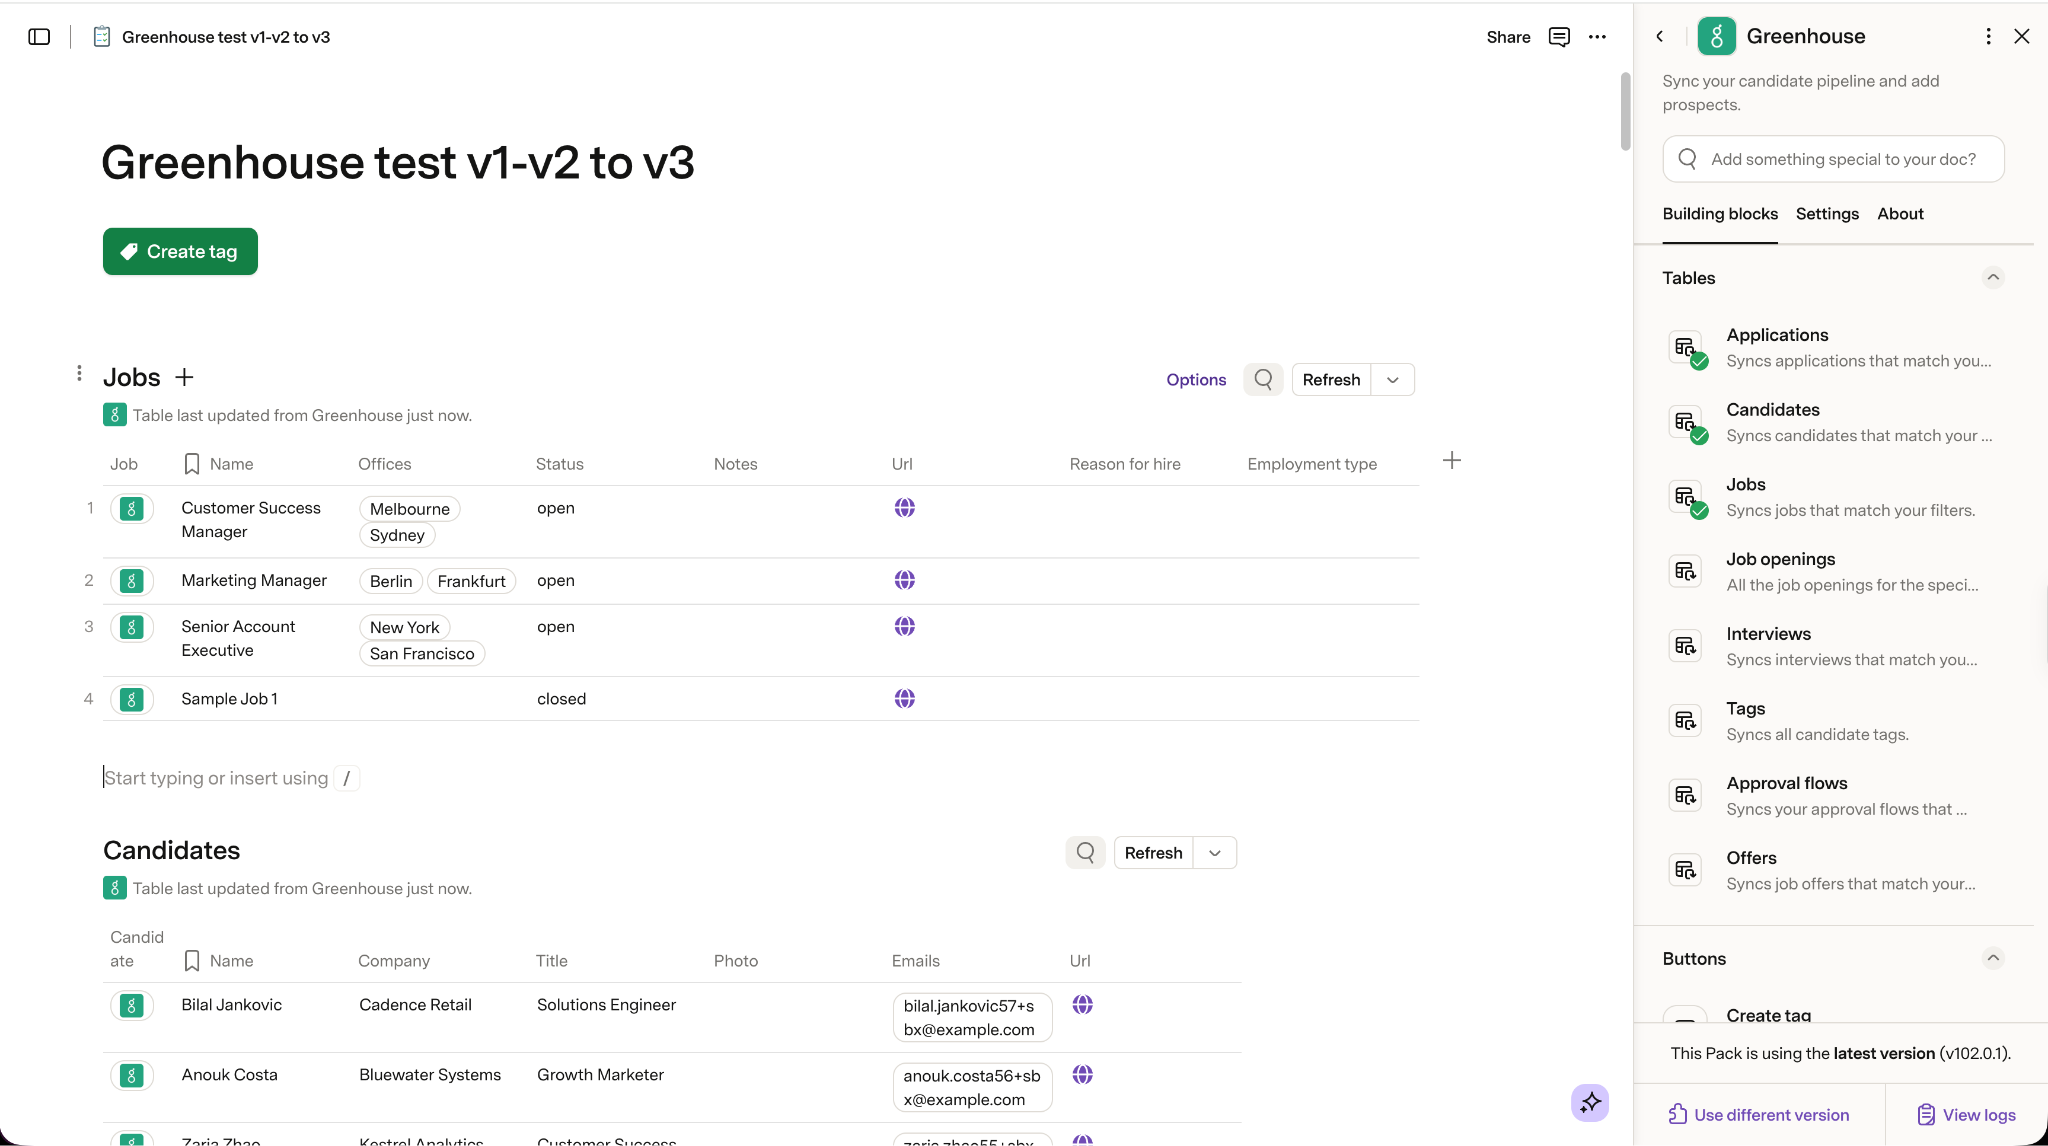Click the green Create tag button
This screenshot has width=2048, height=1146.
pos(180,251)
